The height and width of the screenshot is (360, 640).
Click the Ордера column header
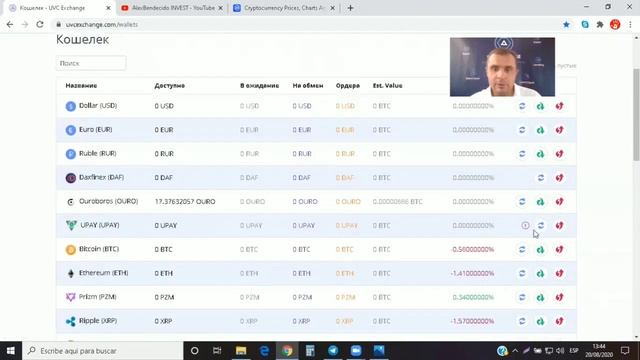tap(348, 86)
